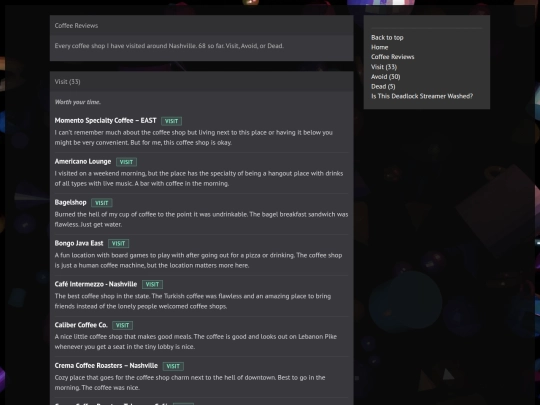Screen dimensions: 540x405
Task: Jump to Visit (33) sidebar link
Action: [384, 67]
